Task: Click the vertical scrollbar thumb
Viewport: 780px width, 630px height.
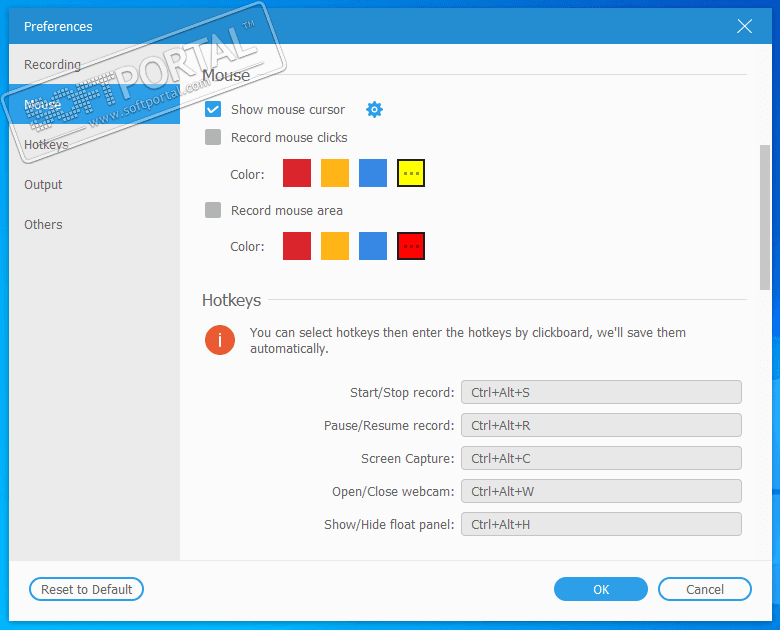Action: click(x=765, y=217)
